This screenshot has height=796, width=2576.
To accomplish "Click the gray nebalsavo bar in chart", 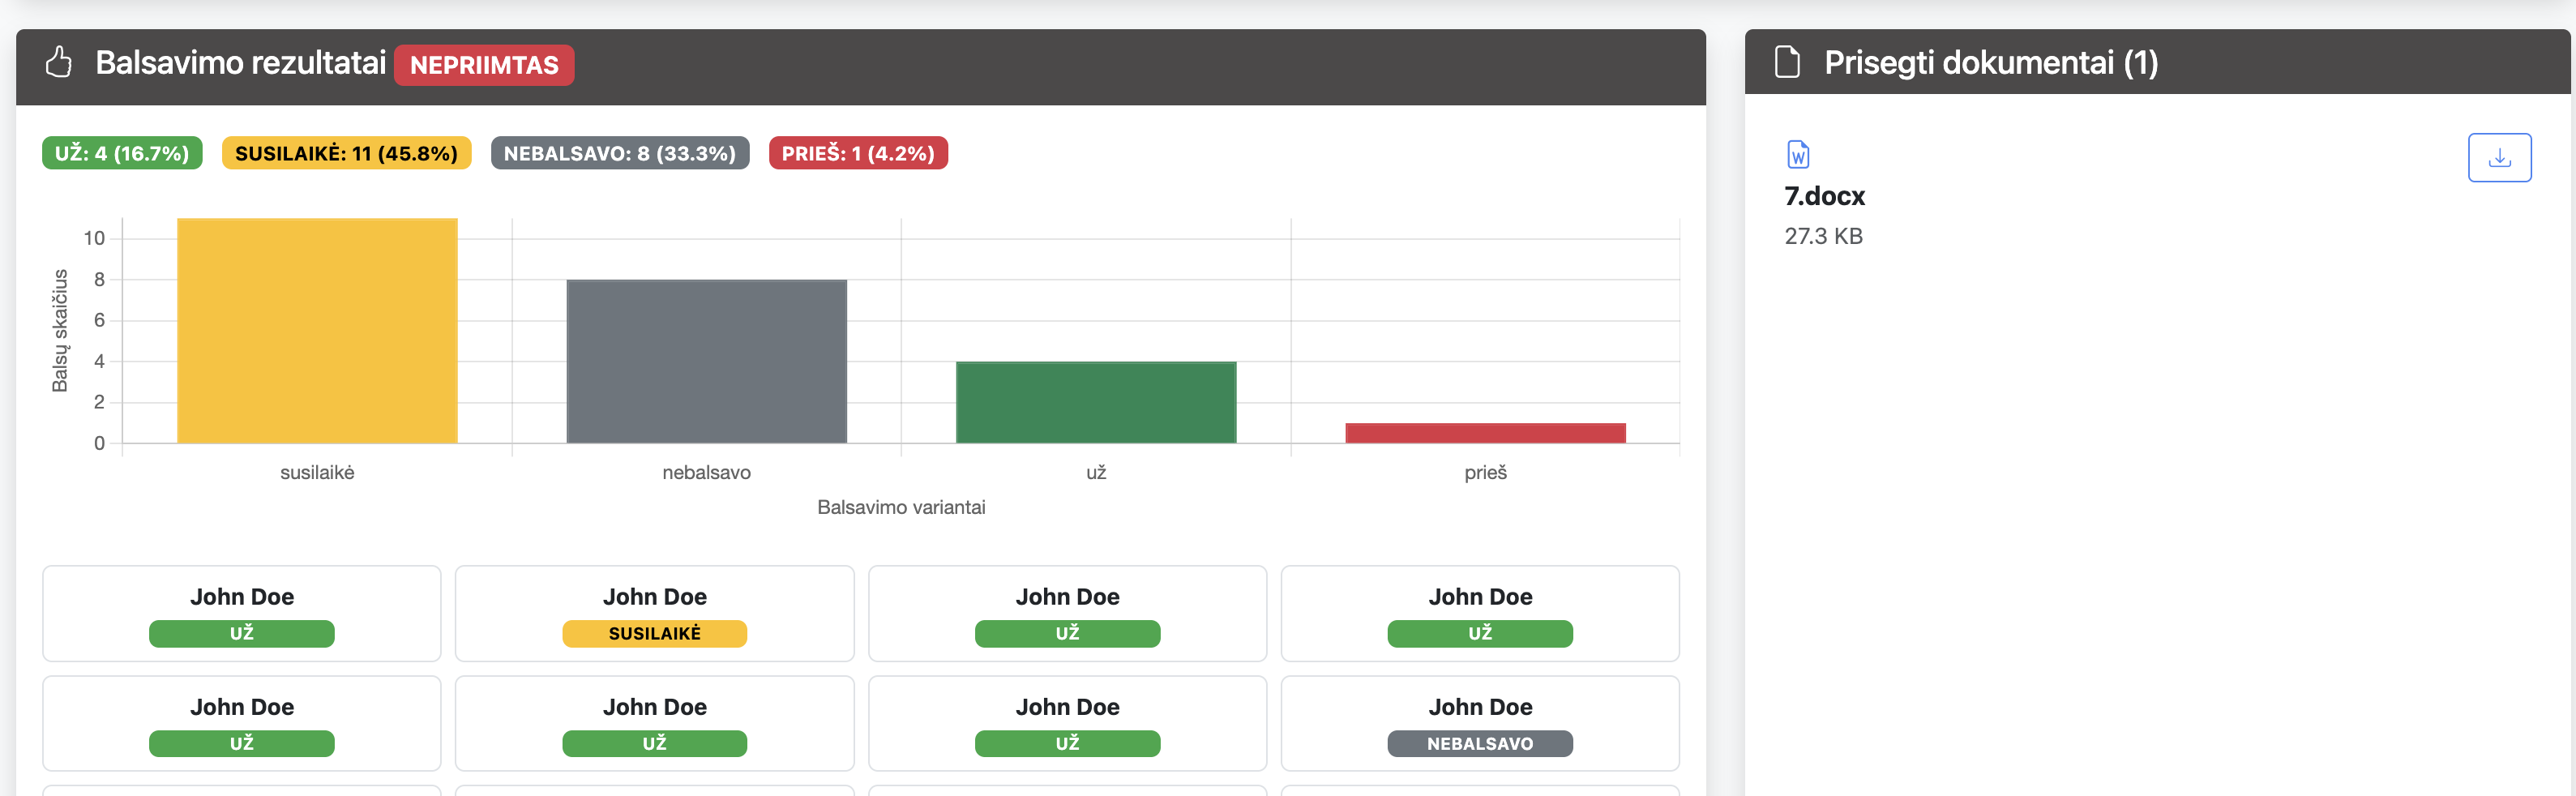I will (706, 361).
